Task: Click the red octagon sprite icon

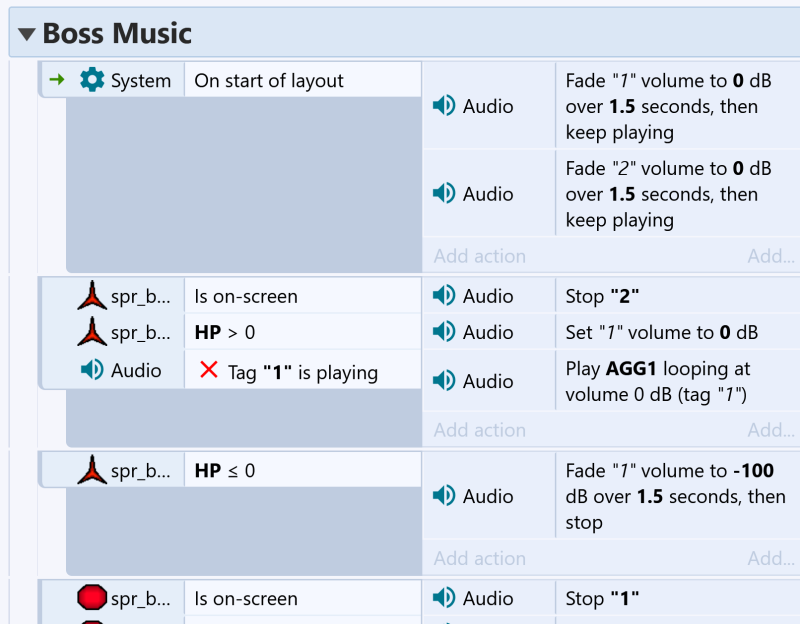Action: point(92,597)
